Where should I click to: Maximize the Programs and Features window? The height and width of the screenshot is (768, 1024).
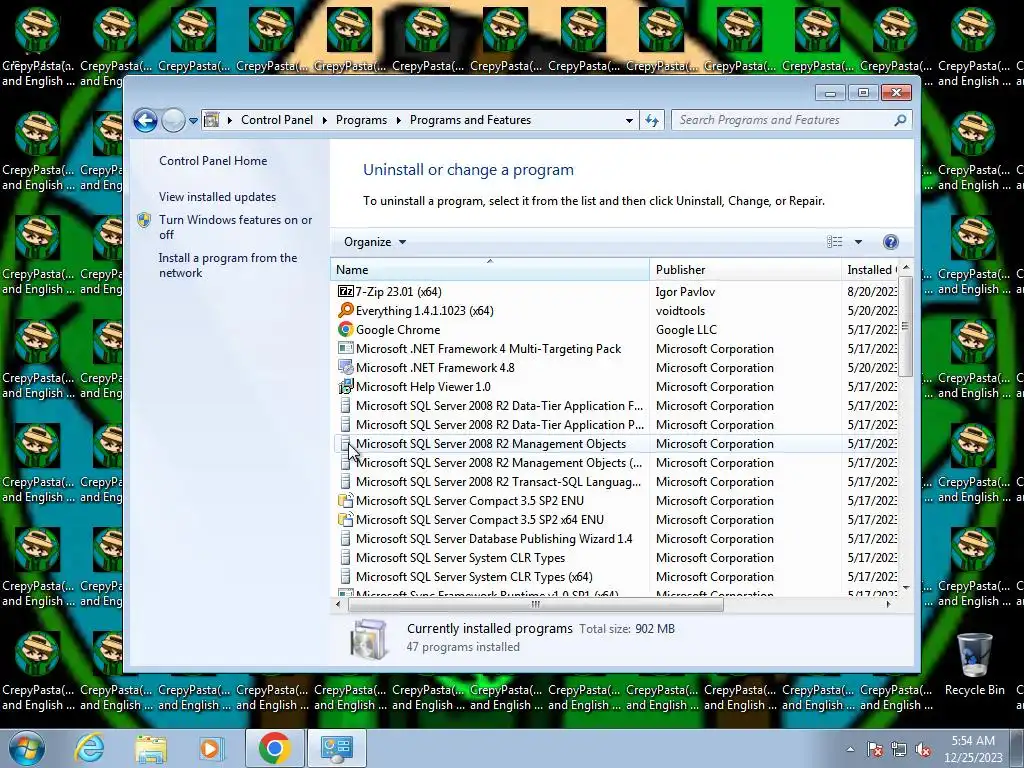pyautogui.click(x=863, y=93)
